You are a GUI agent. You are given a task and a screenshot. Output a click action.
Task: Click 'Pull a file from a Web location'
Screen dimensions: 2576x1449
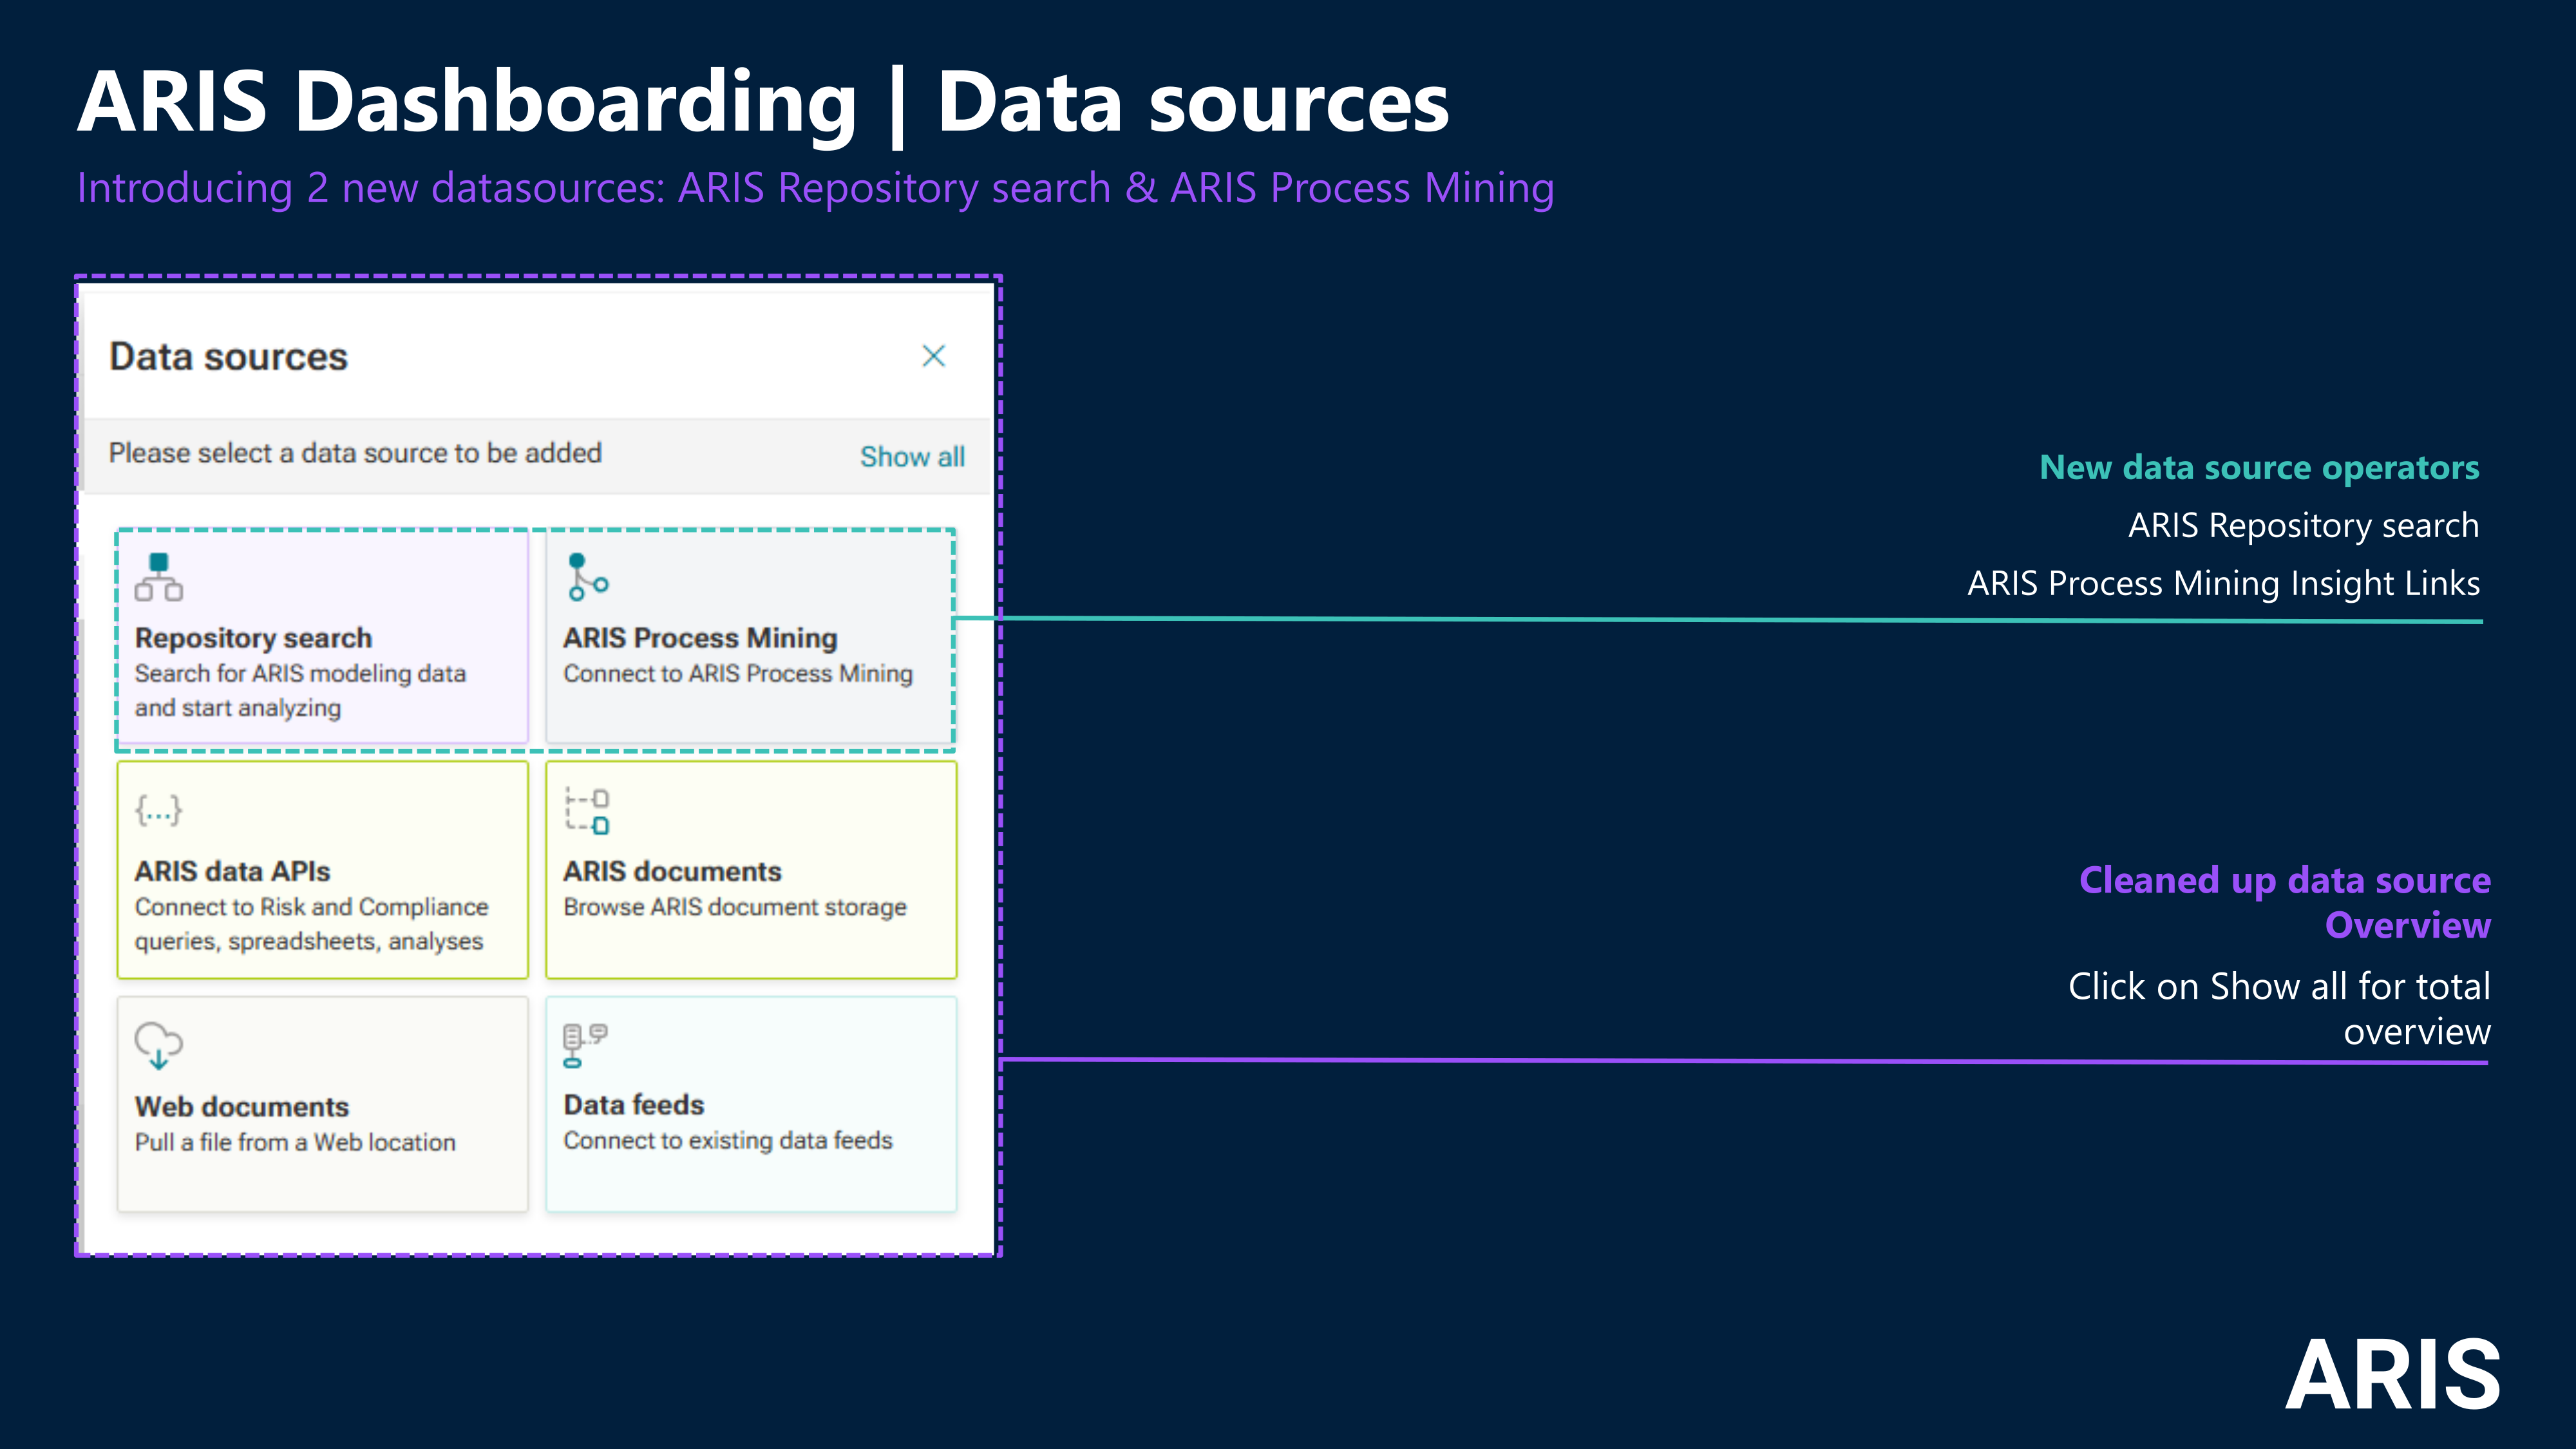(295, 1142)
